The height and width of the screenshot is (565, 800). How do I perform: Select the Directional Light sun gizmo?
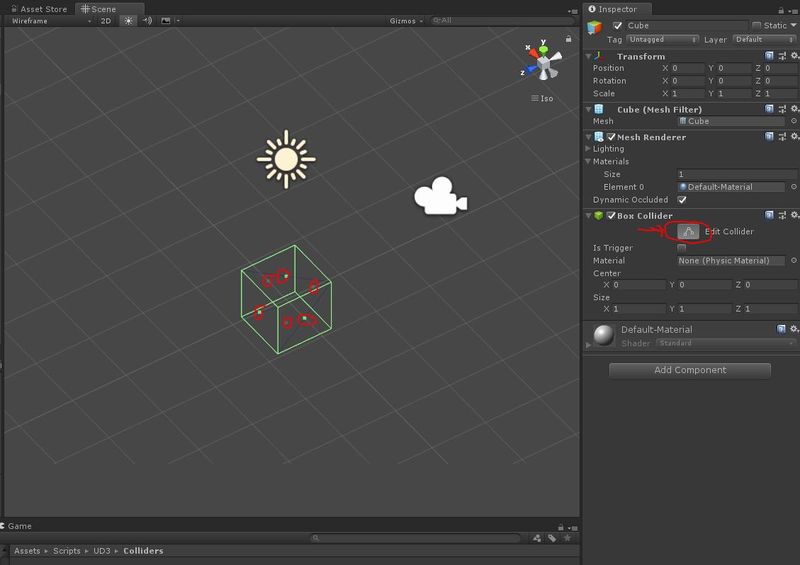(x=286, y=159)
